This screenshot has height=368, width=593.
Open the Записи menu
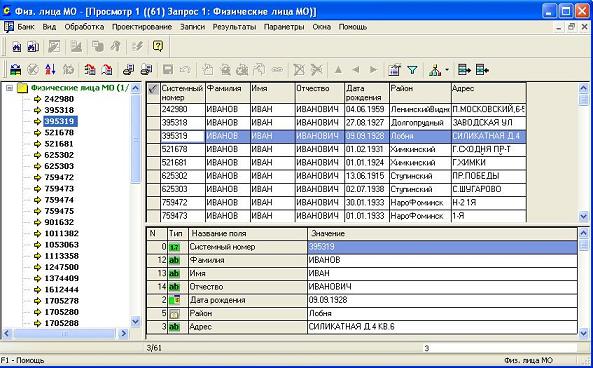point(192,27)
